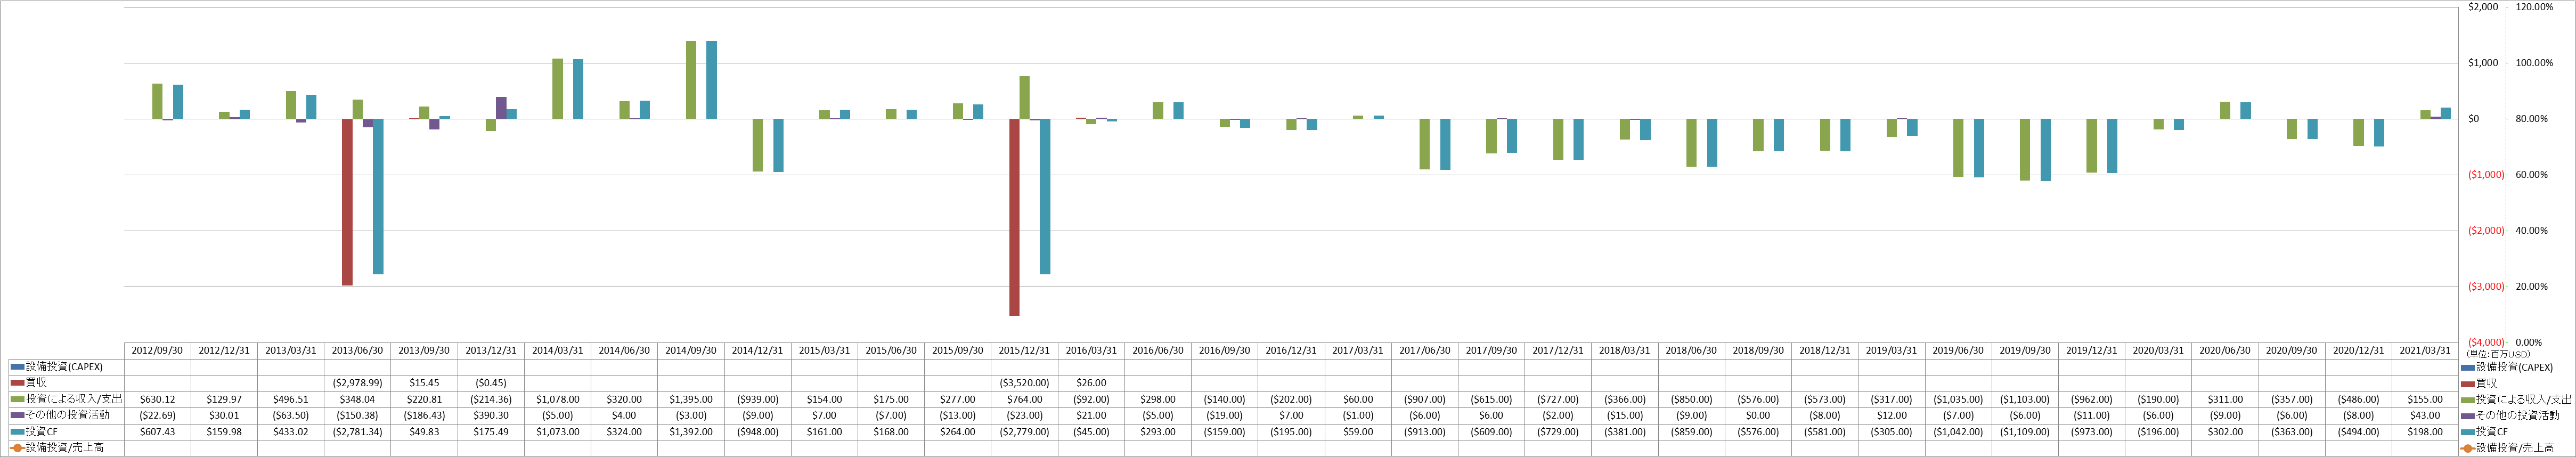Screen dimensions: 2576x457
Task: Select the ($1,042.00) cell
Action: [1958, 432]
